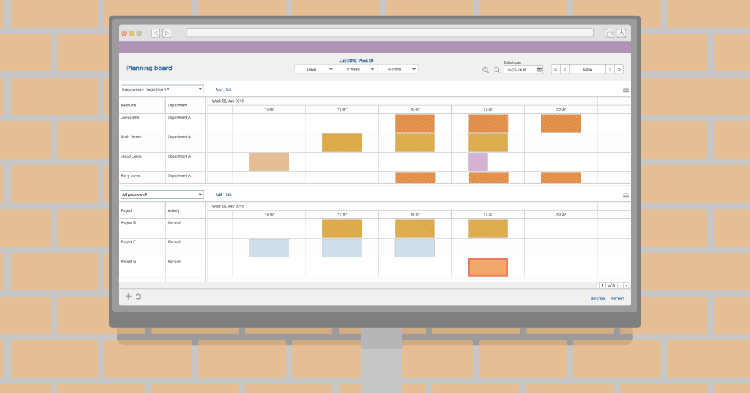Click the browser address bar
Screen dimensions: 750x393
pos(390,33)
